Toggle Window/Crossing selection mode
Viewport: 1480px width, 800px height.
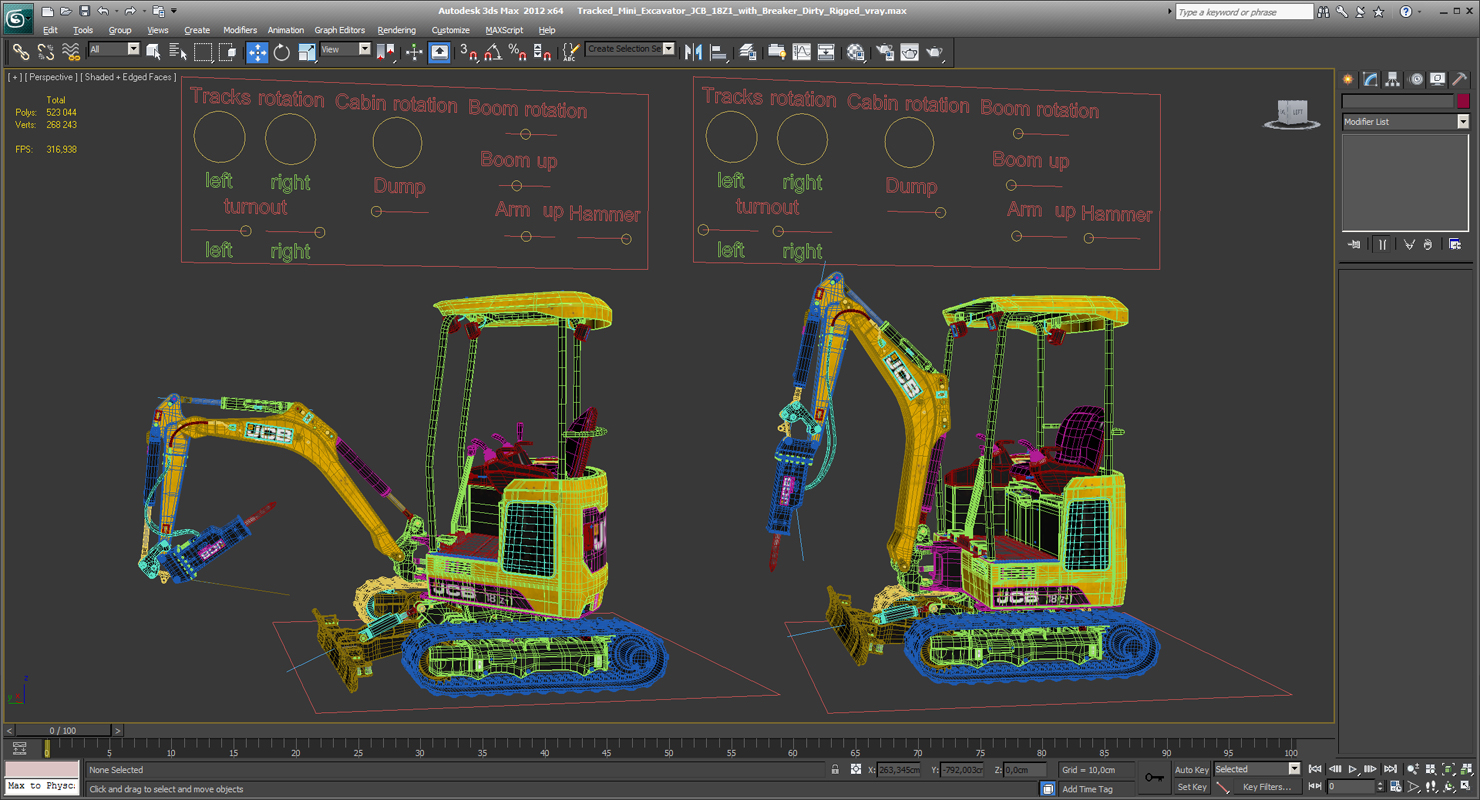click(x=228, y=52)
